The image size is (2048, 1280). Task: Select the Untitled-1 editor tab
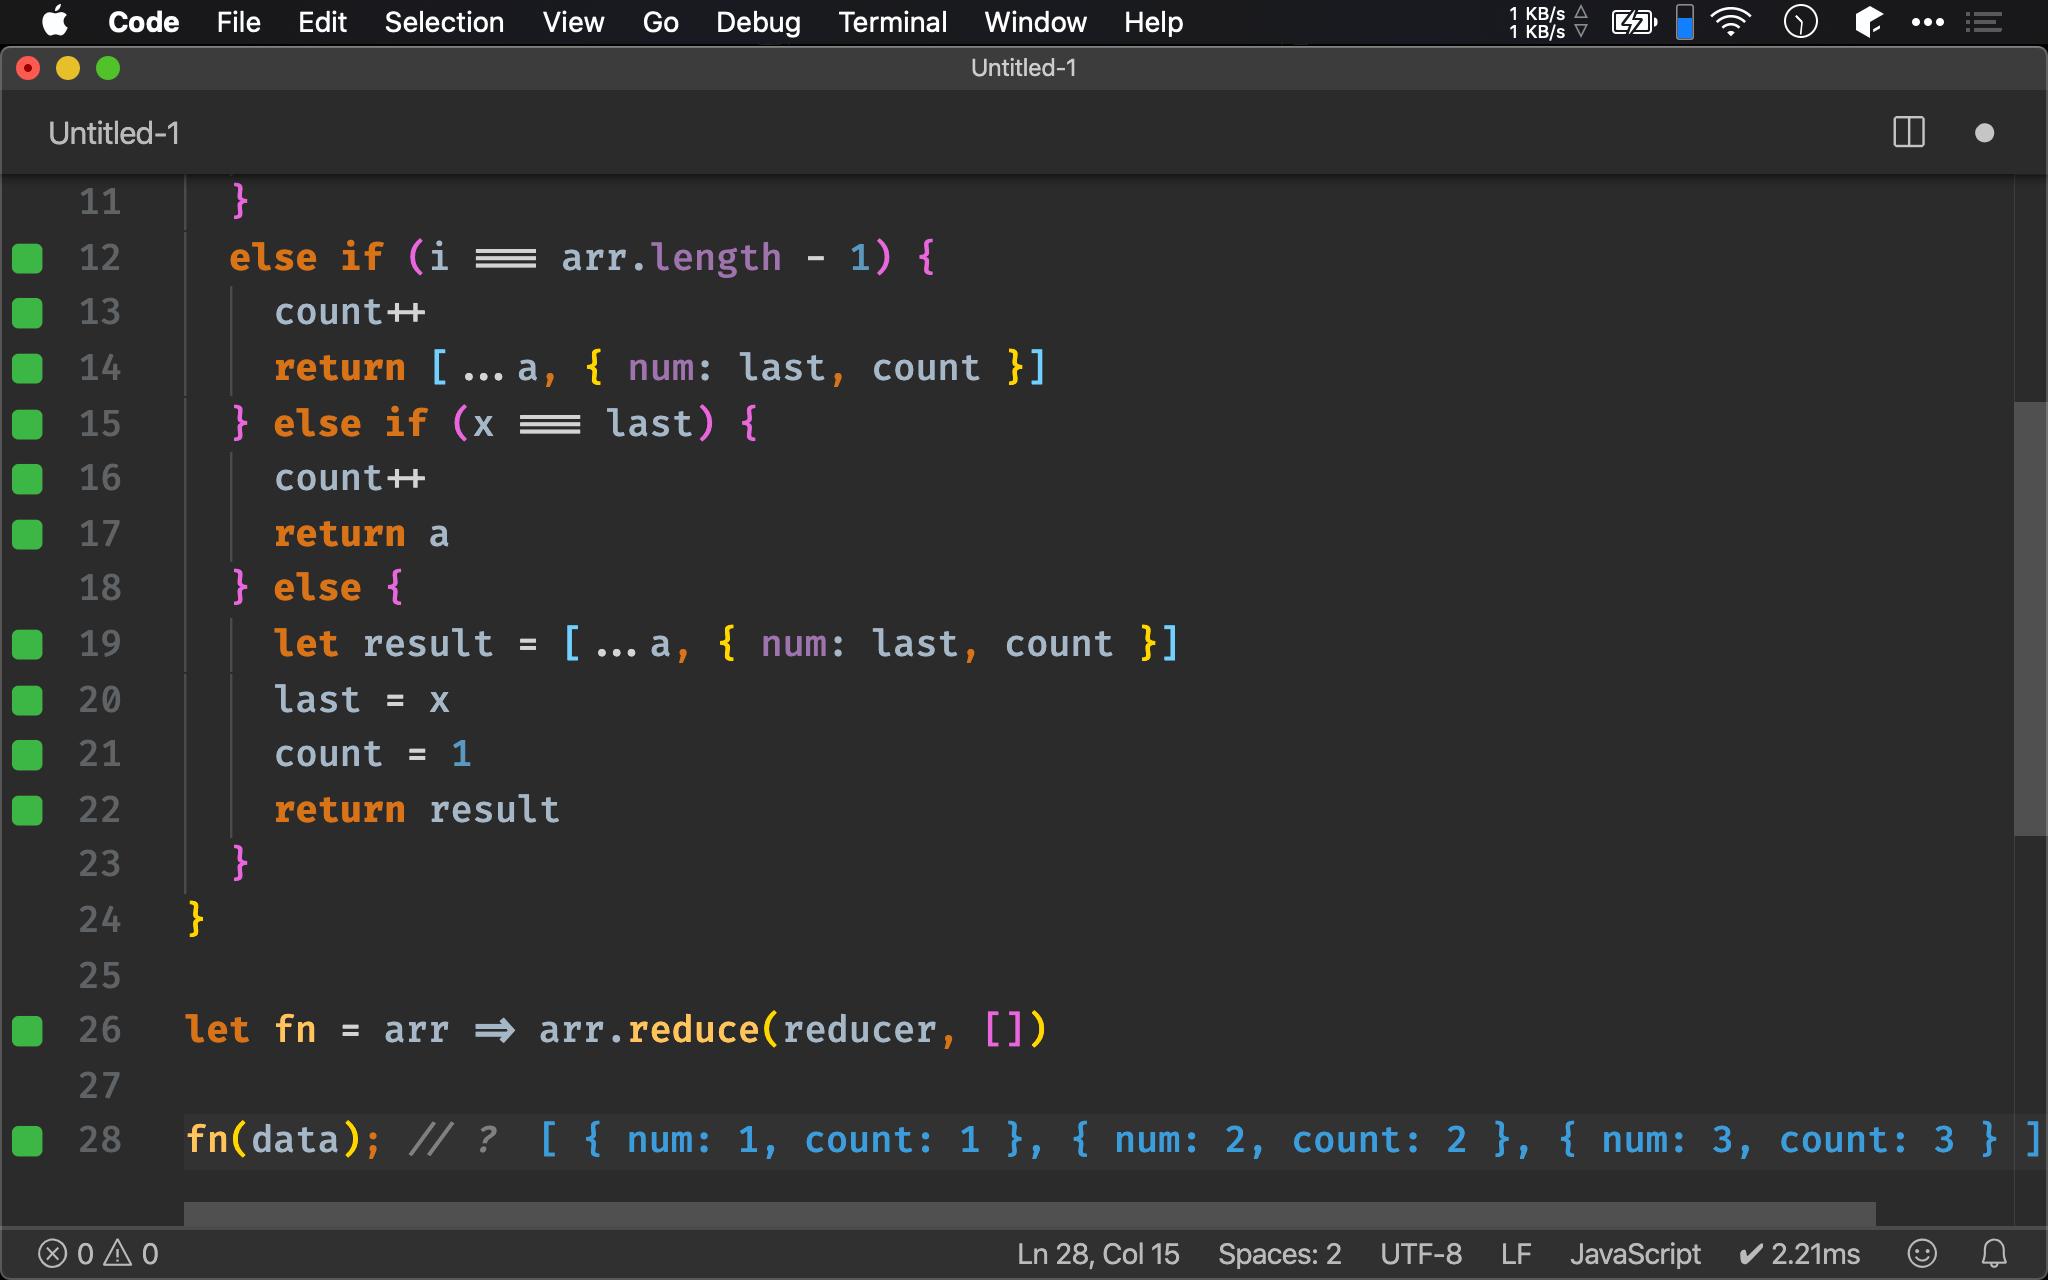114,133
